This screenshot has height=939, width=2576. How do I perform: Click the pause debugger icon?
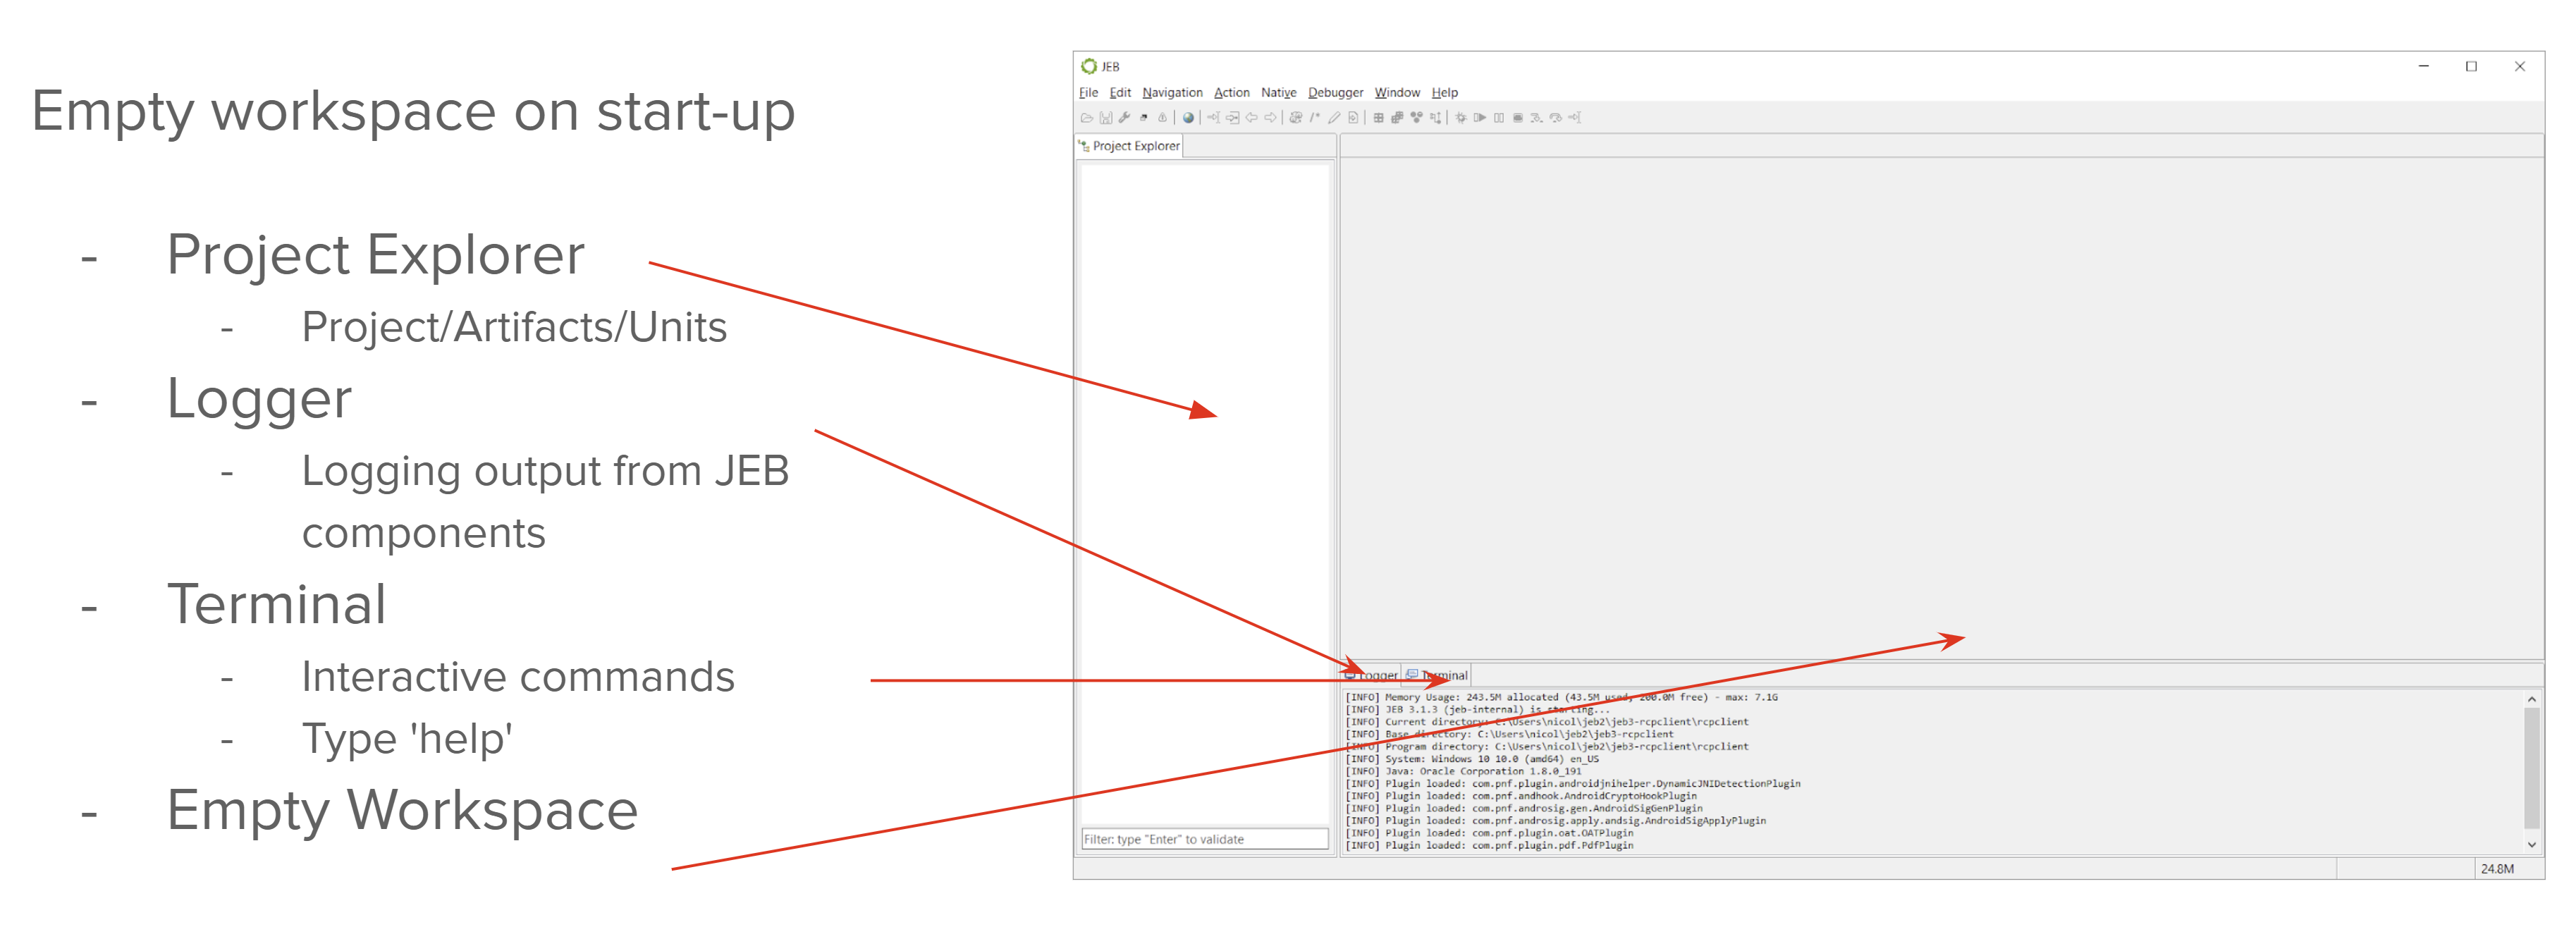point(1499,118)
